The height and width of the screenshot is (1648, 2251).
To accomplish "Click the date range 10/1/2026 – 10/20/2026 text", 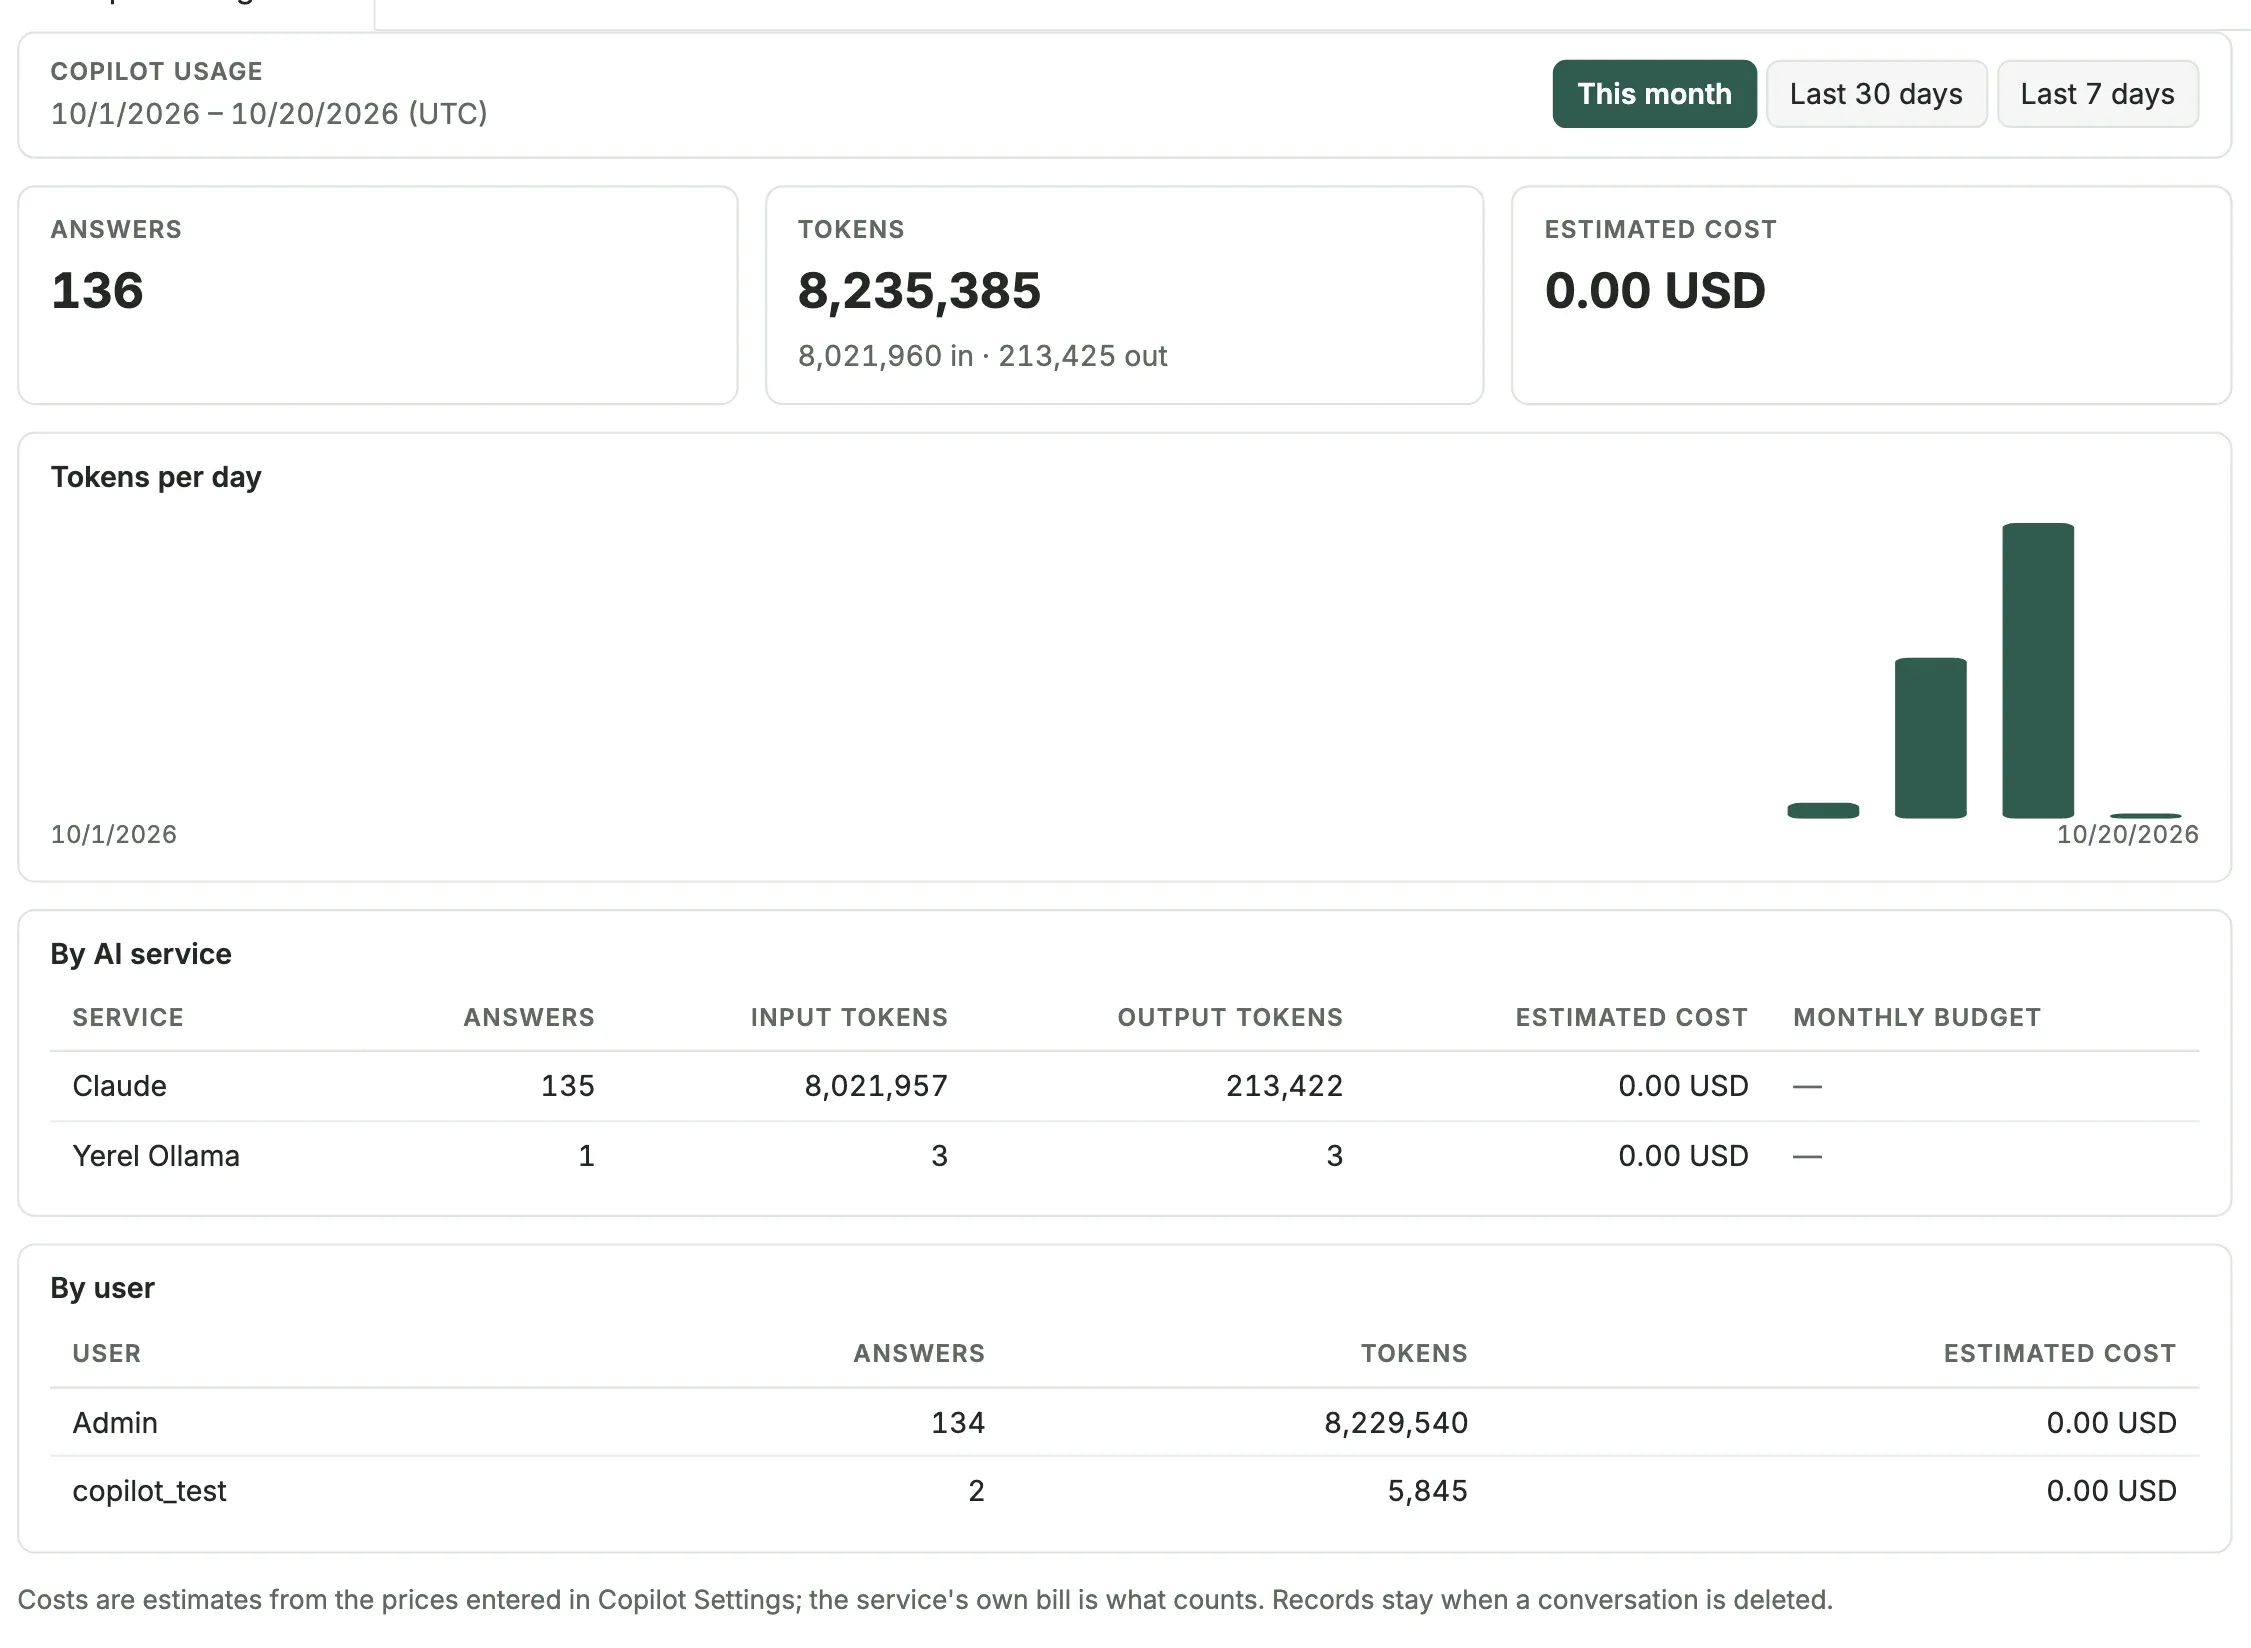I will (269, 114).
